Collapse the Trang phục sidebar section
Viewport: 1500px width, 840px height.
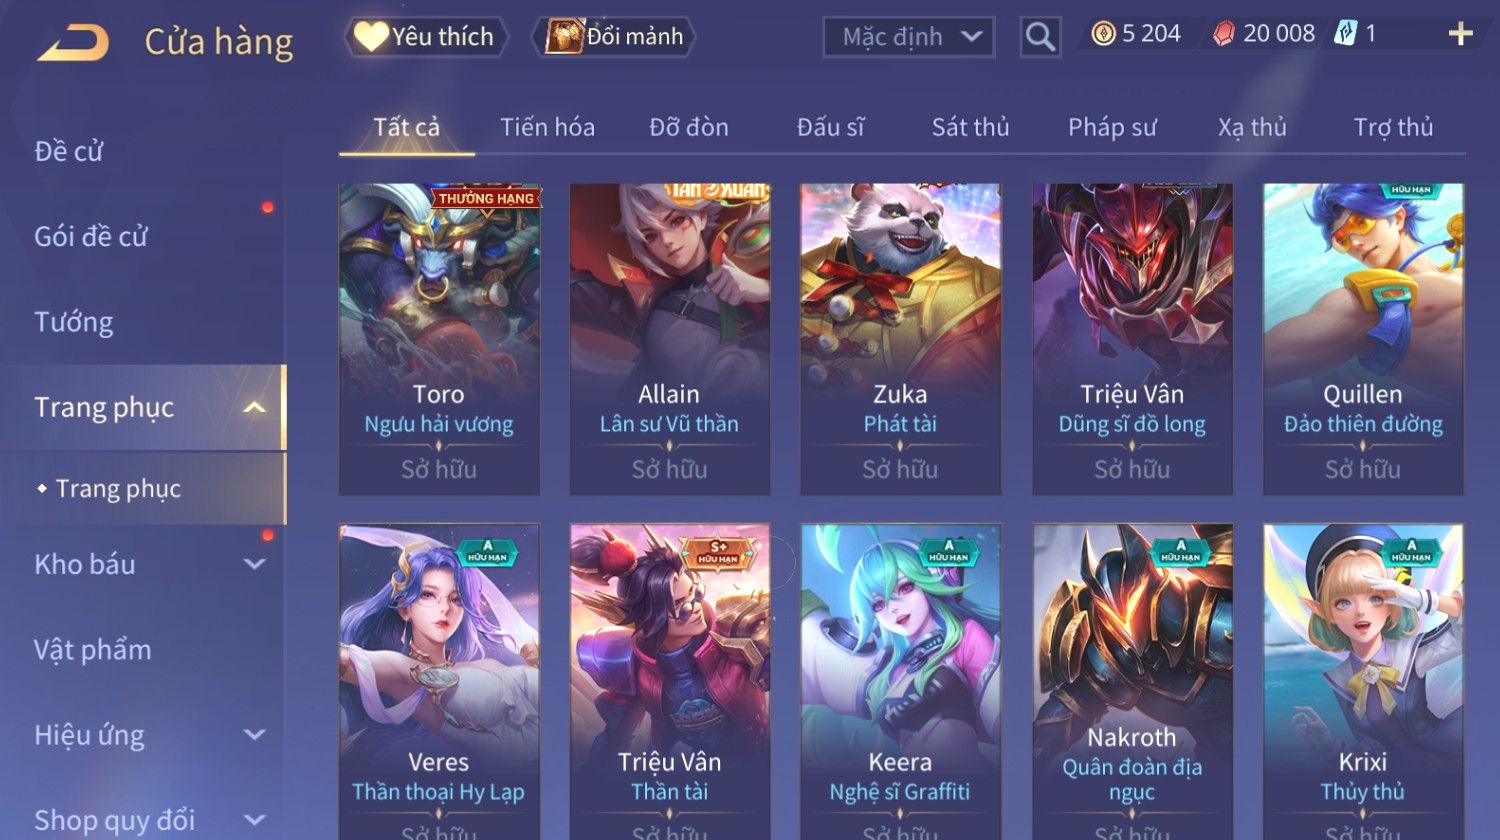[254, 407]
